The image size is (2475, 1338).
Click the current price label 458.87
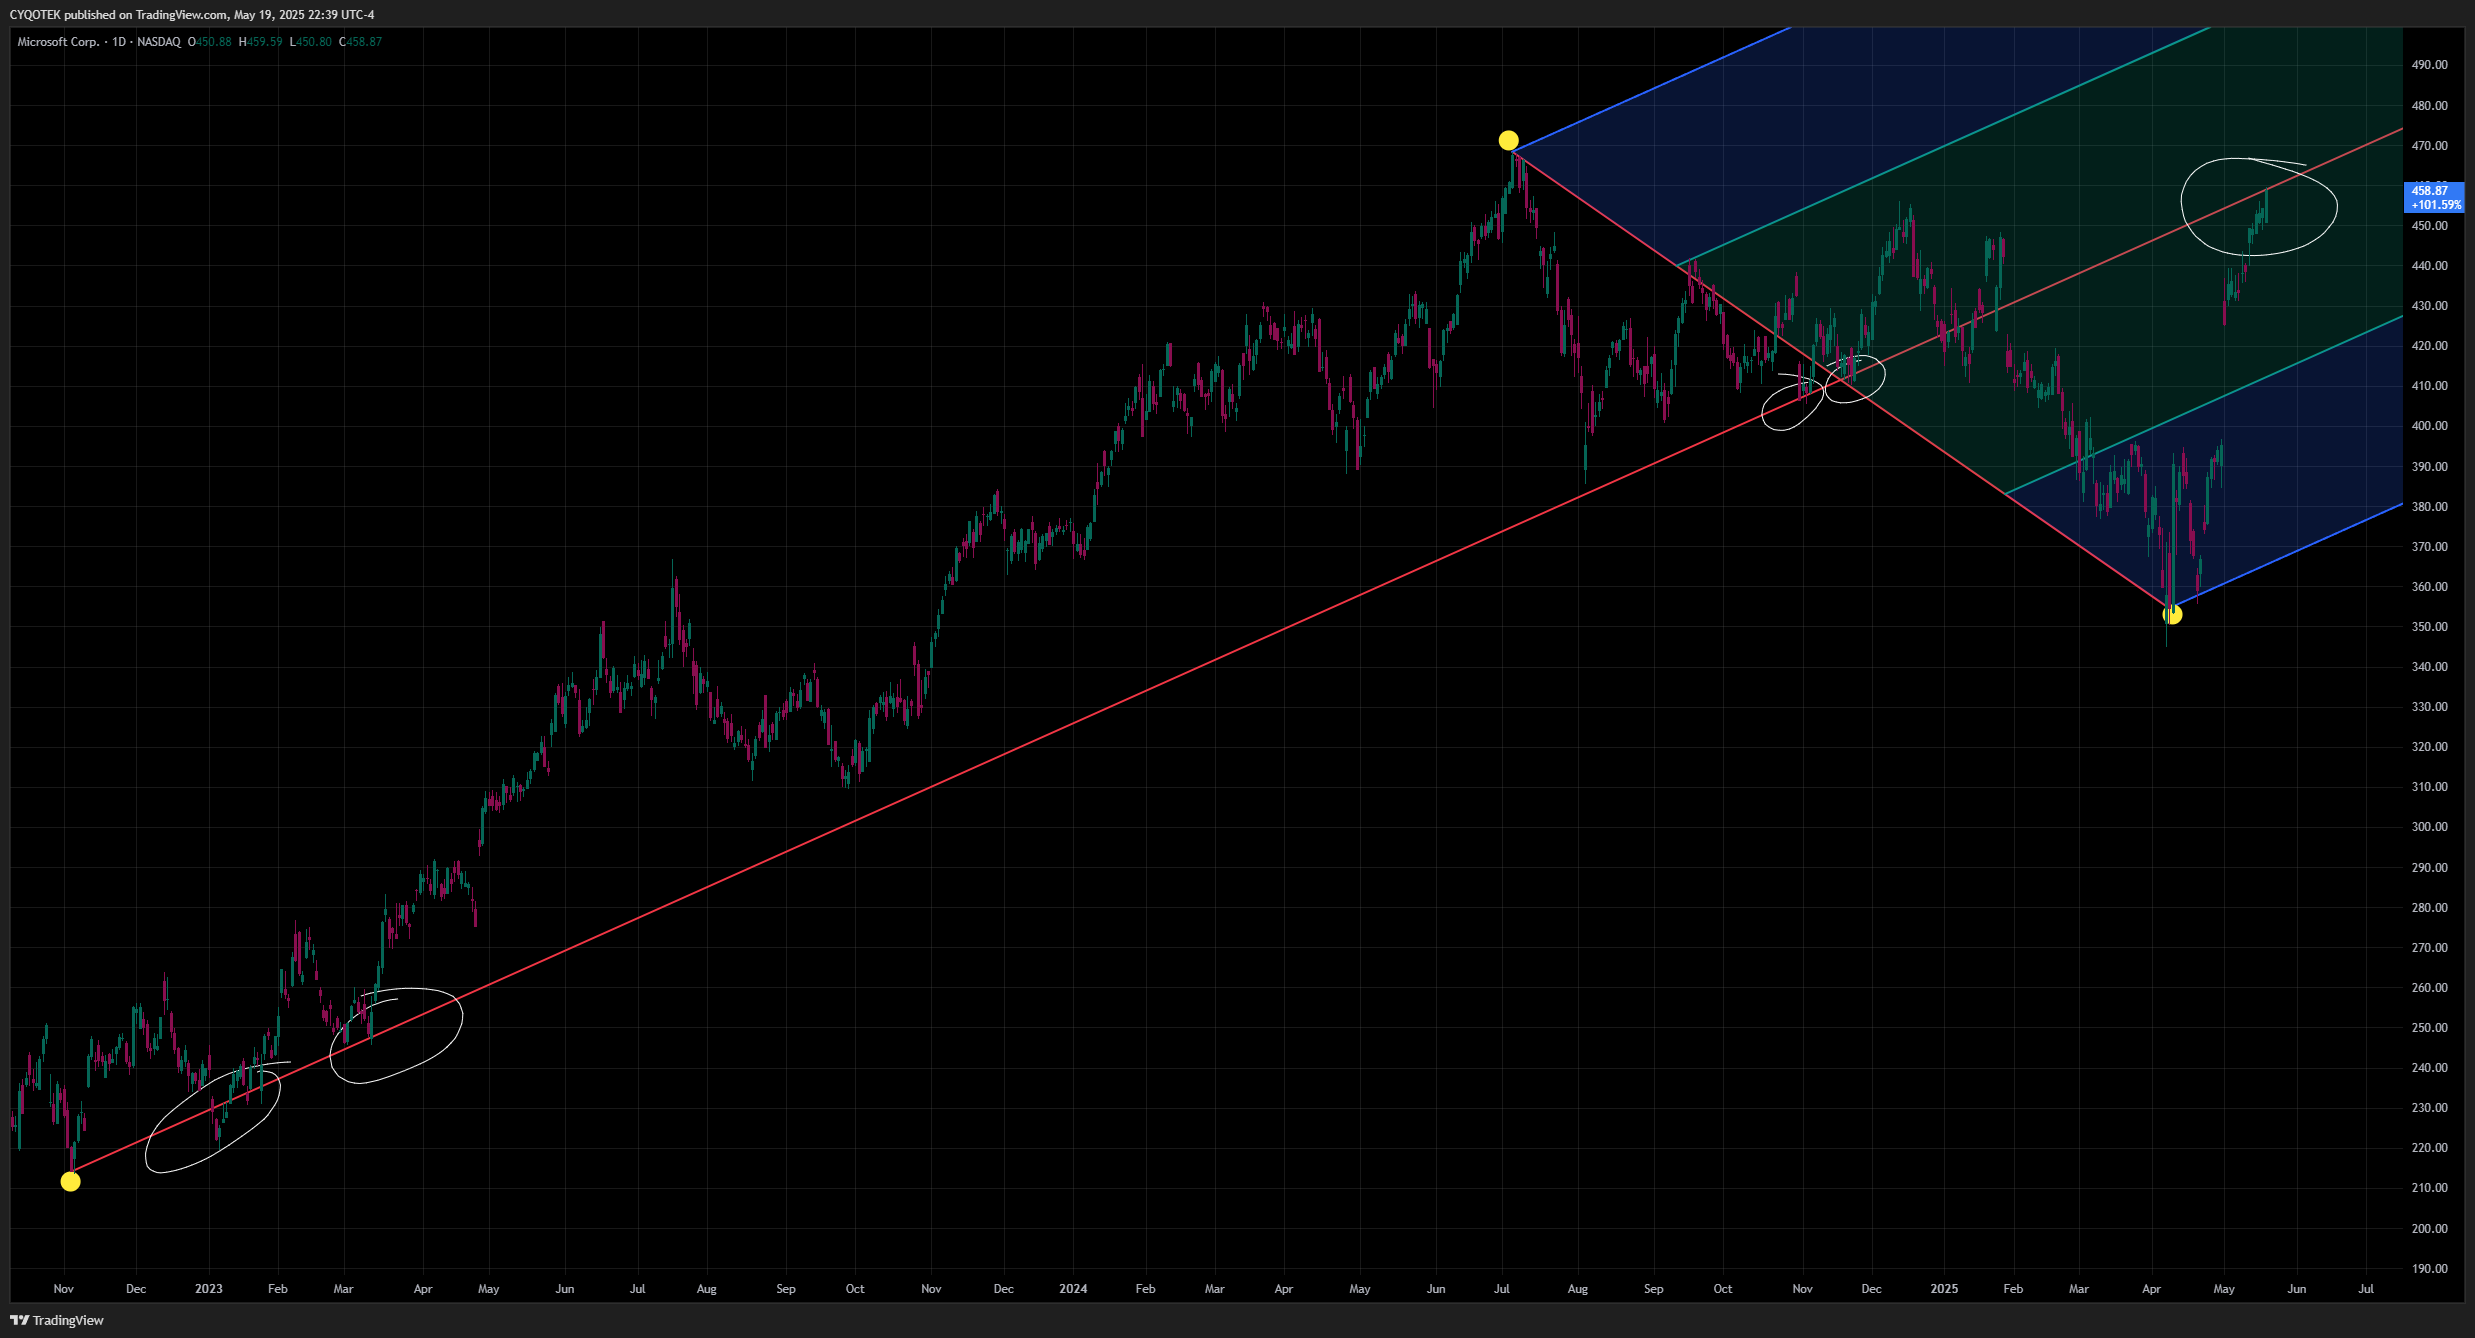coord(2432,197)
